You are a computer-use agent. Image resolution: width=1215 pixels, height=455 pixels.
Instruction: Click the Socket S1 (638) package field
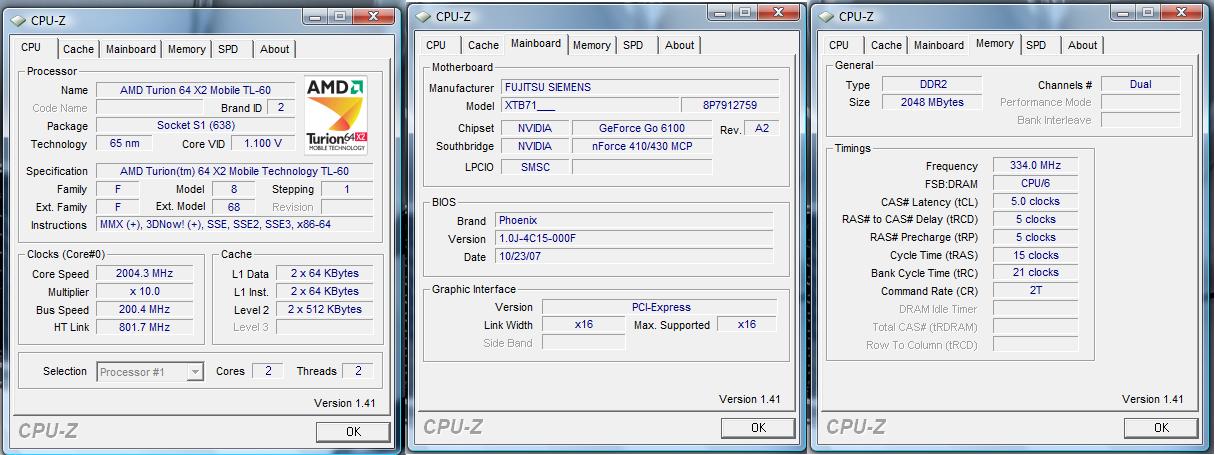tap(195, 126)
